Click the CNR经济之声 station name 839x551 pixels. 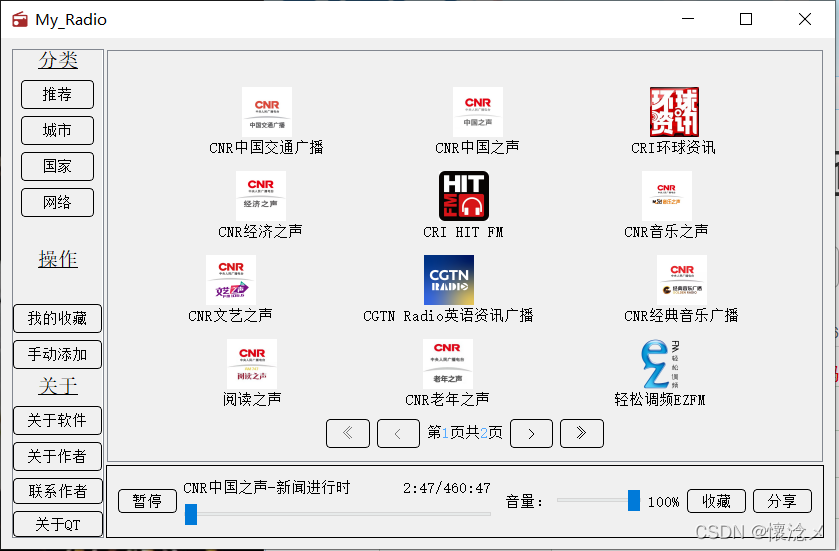[261, 232]
